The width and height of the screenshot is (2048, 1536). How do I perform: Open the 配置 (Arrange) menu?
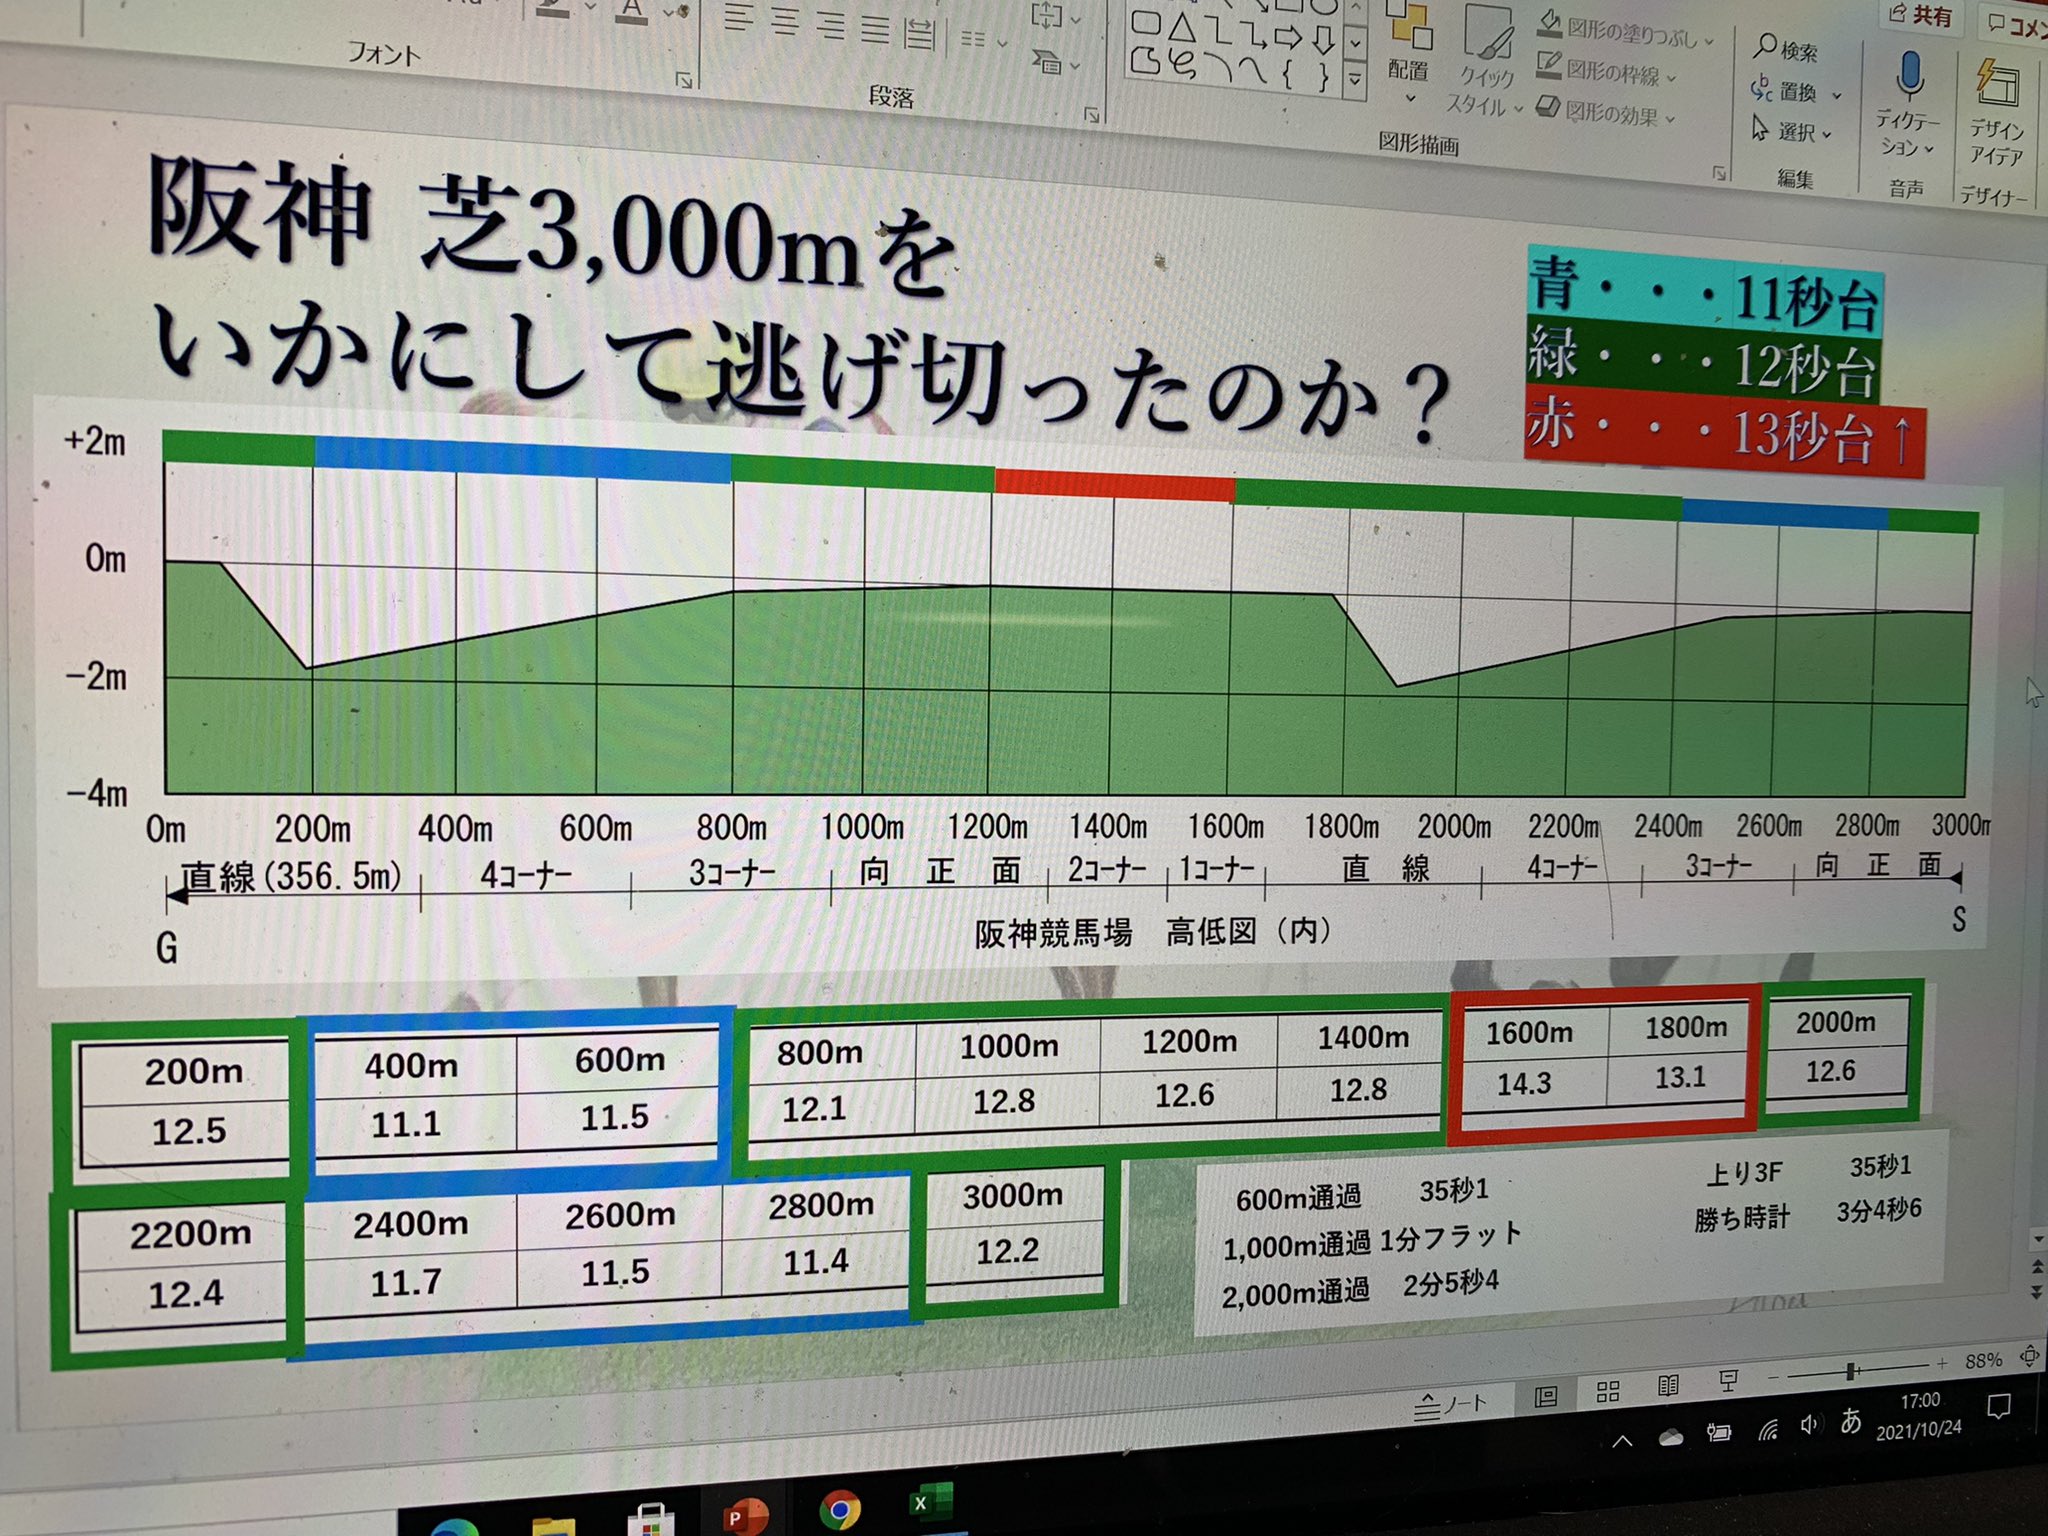pyautogui.click(x=1410, y=50)
